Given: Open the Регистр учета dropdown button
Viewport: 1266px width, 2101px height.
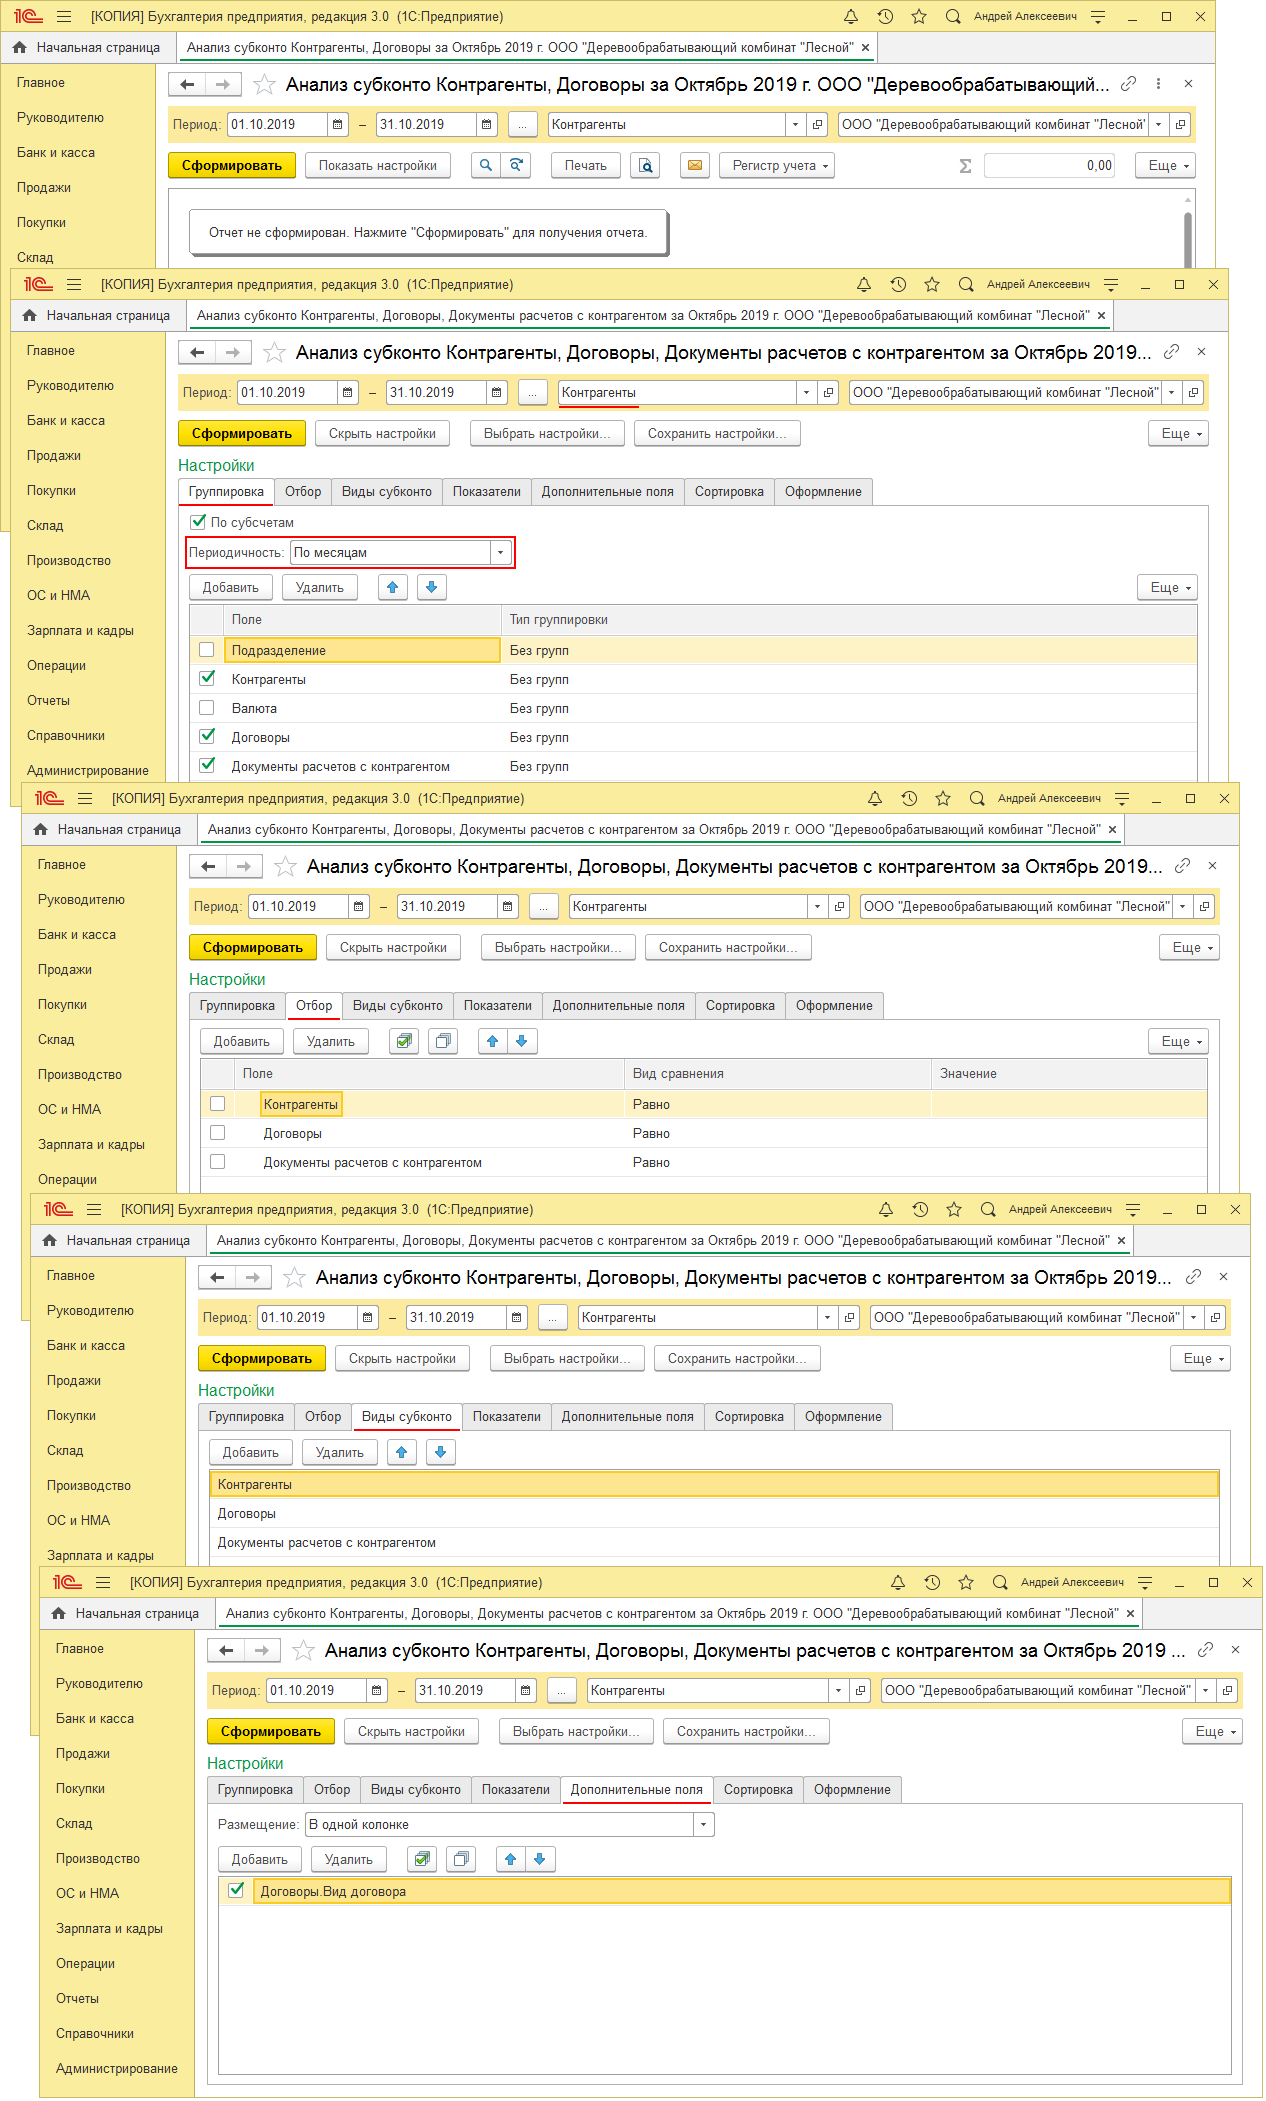Looking at the screenshot, I should click(777, 166).
